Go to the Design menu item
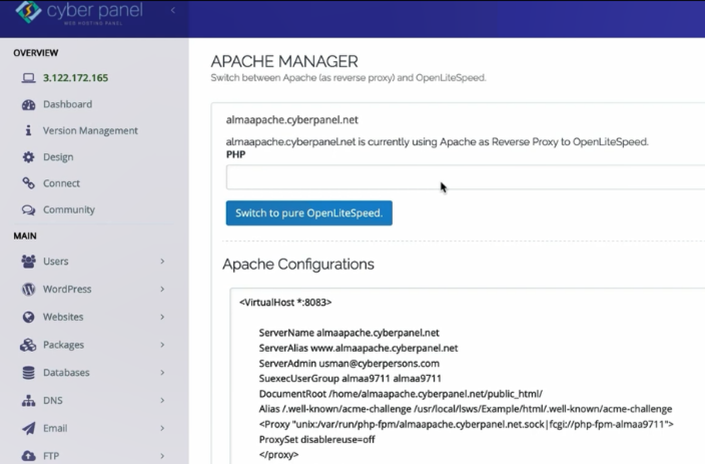Image resolution: width=705 pixels, height=464 pixels. [x=58, y=157]
